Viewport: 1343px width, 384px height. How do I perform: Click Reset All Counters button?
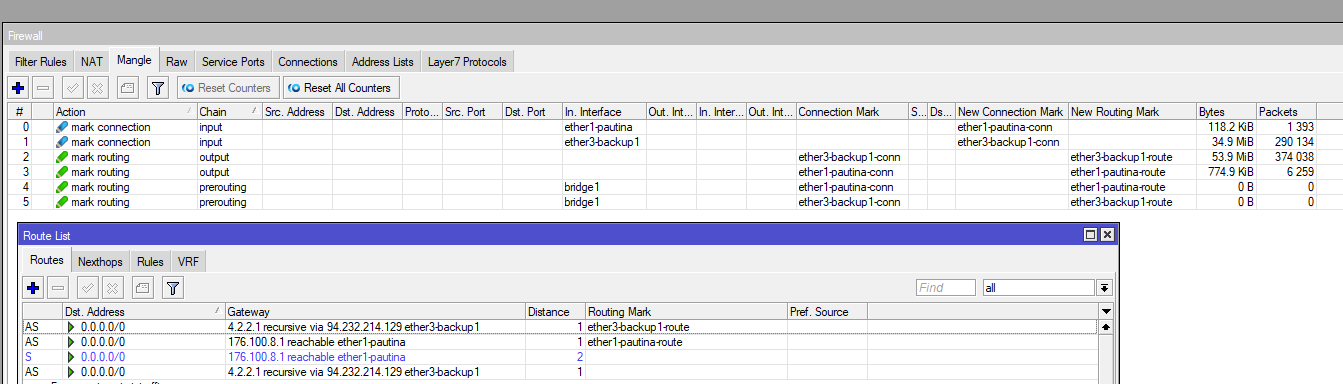pyautogui.click(x=342, y=88)
